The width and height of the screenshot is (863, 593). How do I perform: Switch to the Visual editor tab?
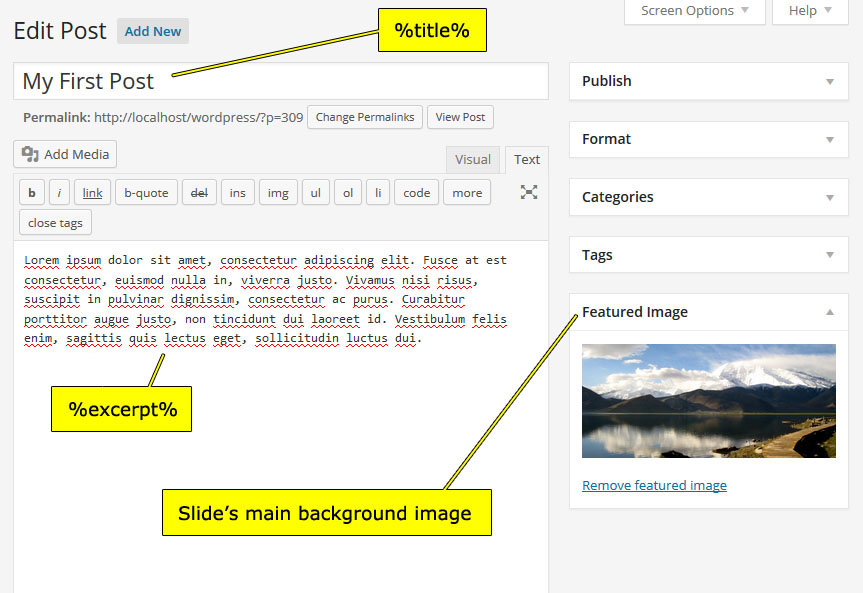pyautogui.click(x=473, y=159)
